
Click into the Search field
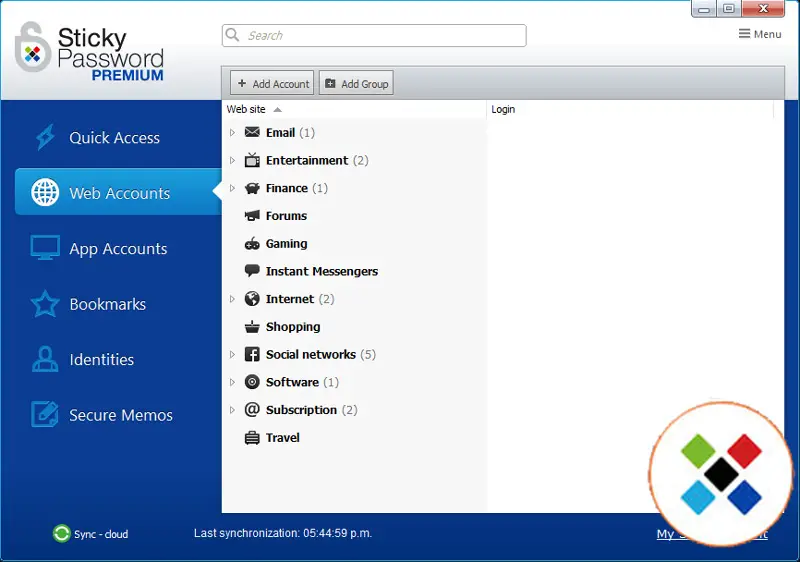tap(374, 35)
